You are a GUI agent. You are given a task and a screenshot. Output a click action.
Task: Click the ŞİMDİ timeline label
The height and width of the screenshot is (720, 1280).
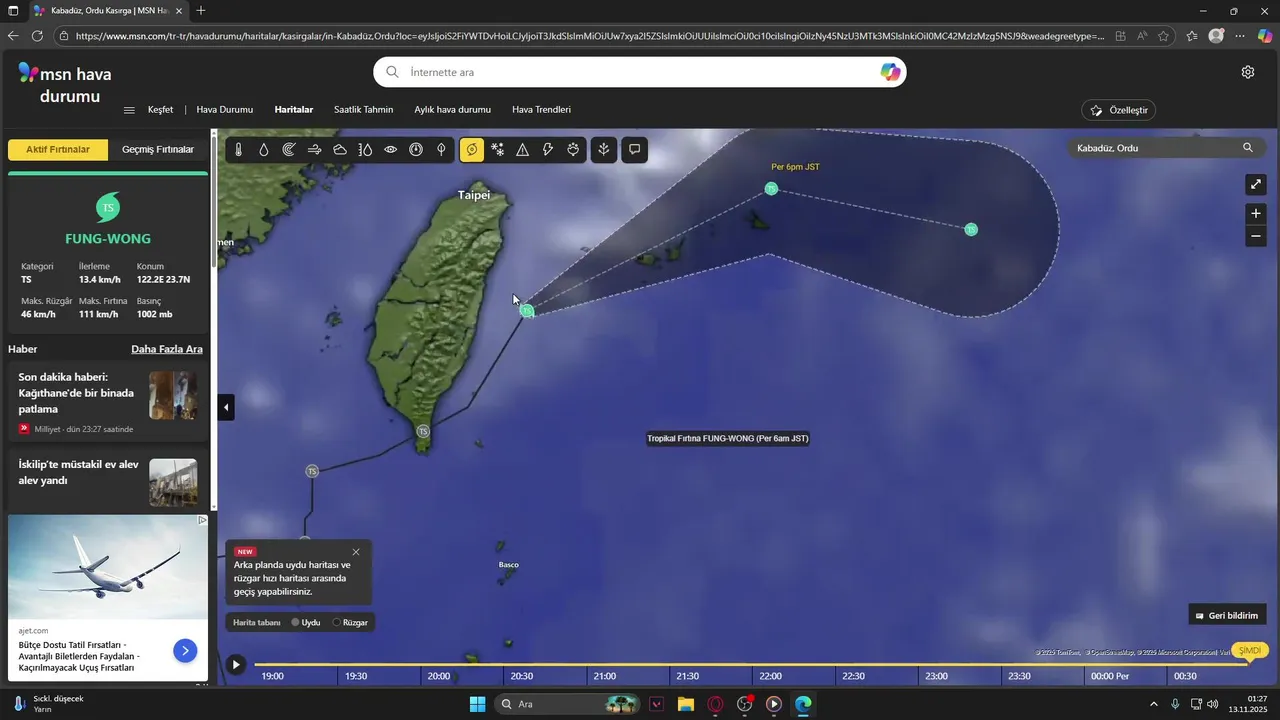[x=1250, y=651]
